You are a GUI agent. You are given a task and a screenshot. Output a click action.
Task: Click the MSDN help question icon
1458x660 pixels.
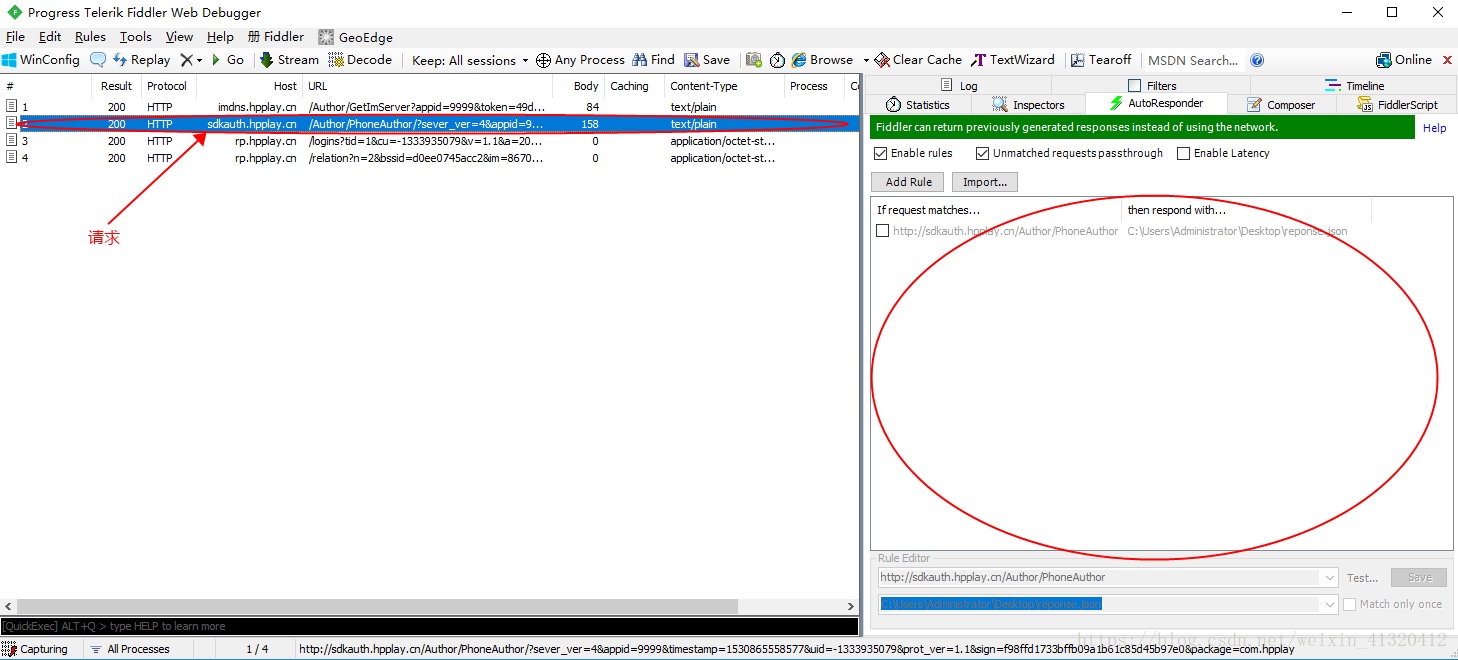(x=1257, y=60)
